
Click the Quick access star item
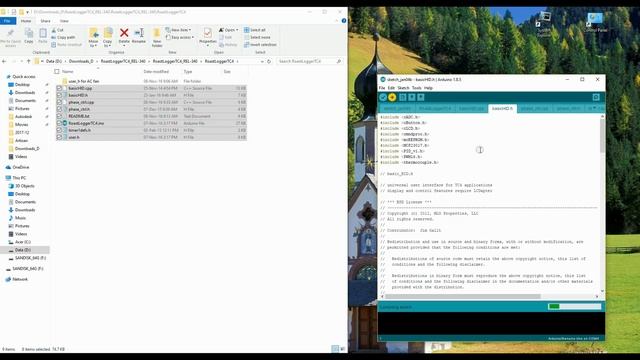[x=20, y=77]
